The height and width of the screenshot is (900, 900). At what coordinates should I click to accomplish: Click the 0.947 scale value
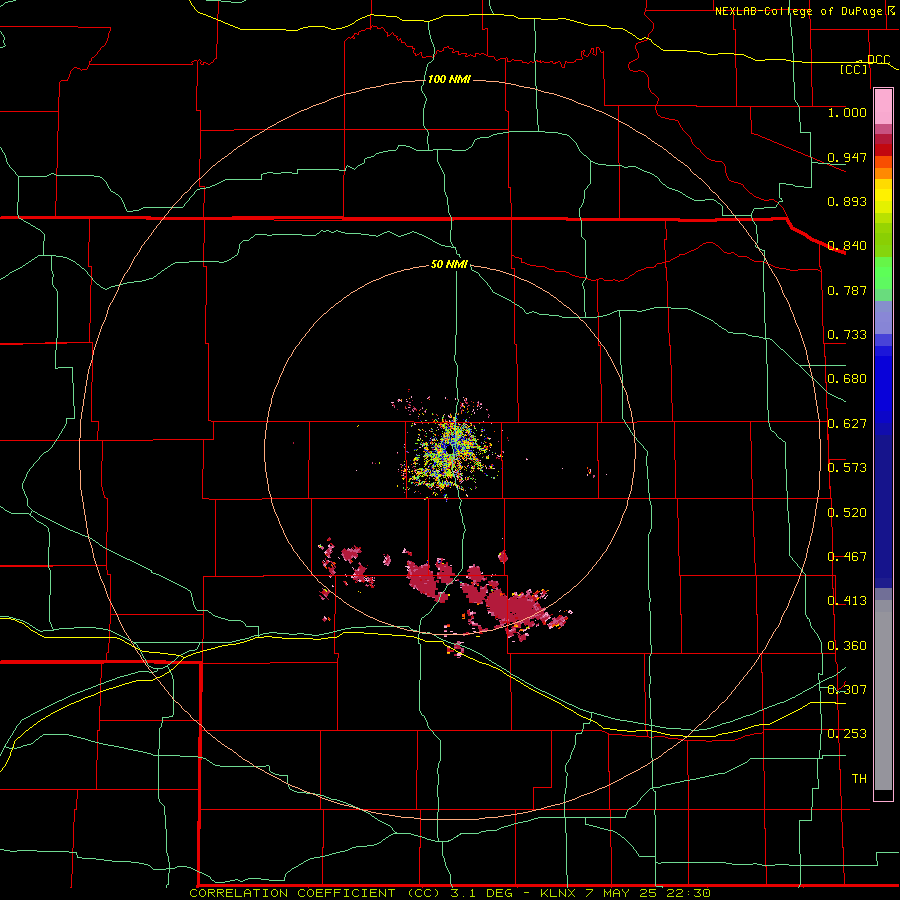coord(847,157)
